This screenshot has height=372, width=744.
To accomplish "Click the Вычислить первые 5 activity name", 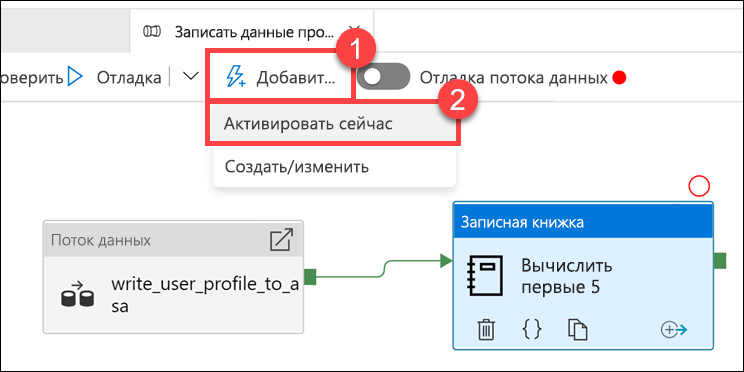I will click(567, 277).
